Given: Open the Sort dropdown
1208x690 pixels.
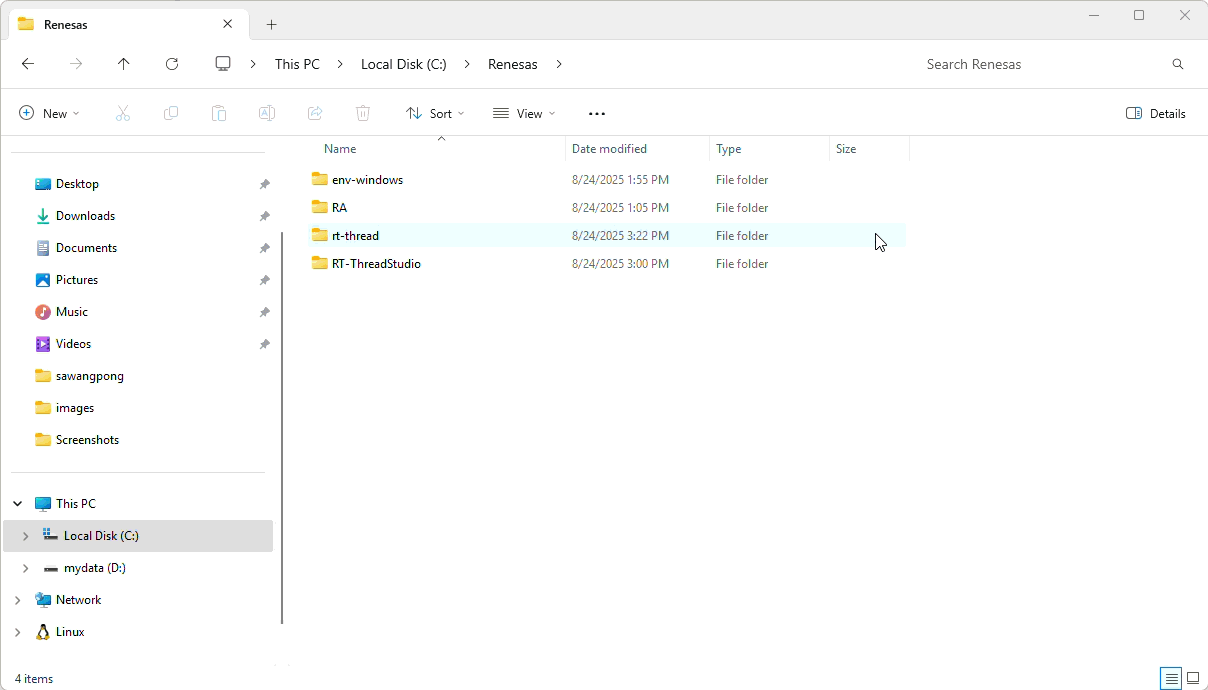Looking at the screenshot, I should (x=435, y=114).
